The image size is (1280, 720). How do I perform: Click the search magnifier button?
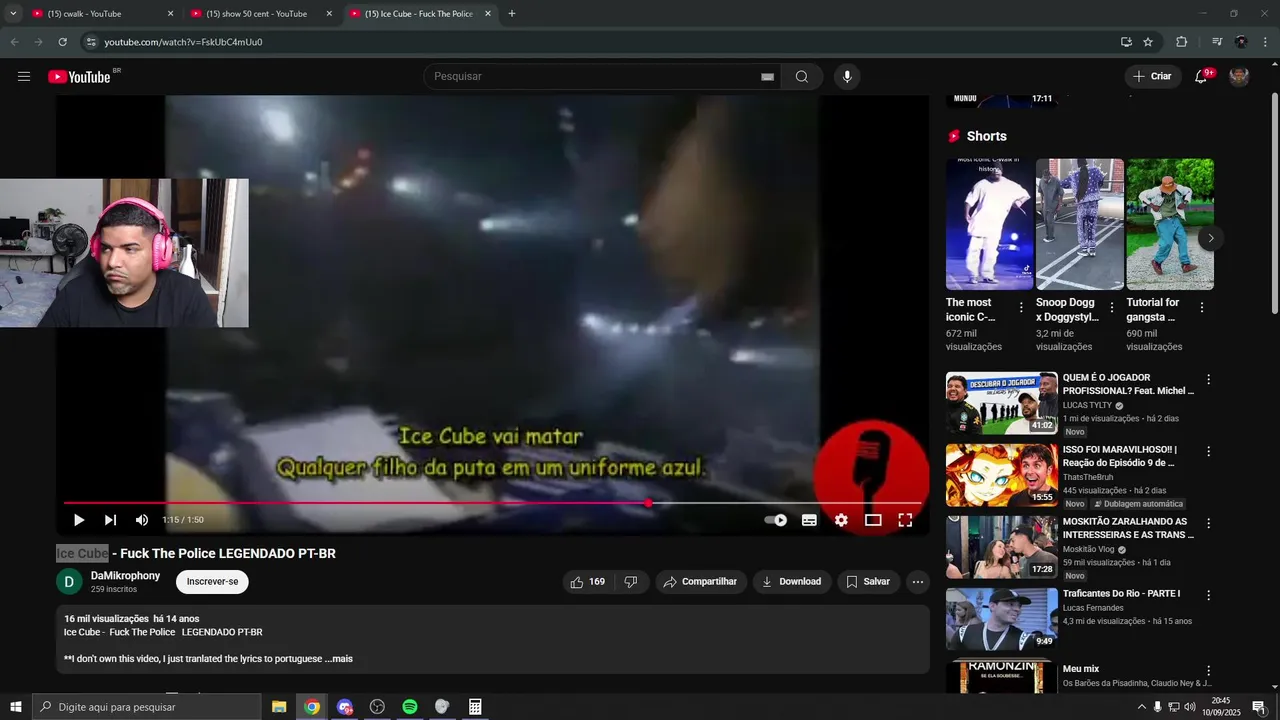(802, 77)
